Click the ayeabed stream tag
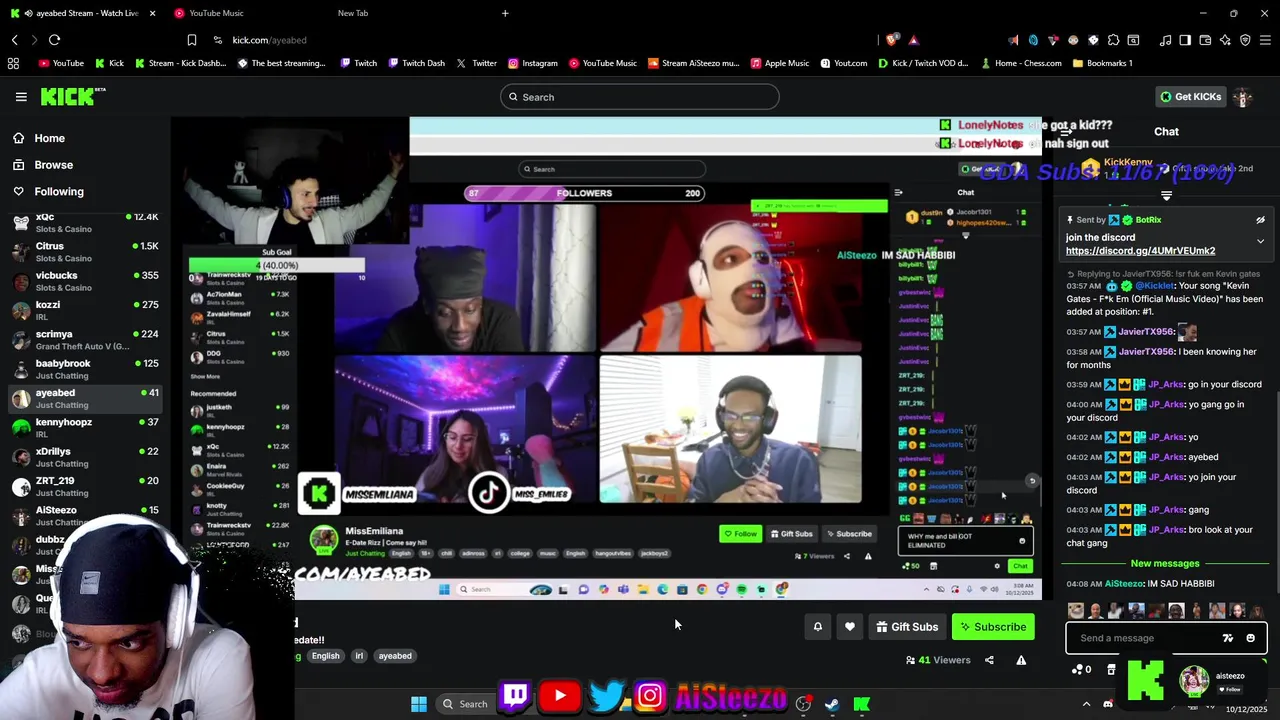The height and width of the screenshot is (720, 1280). point(395,656)
